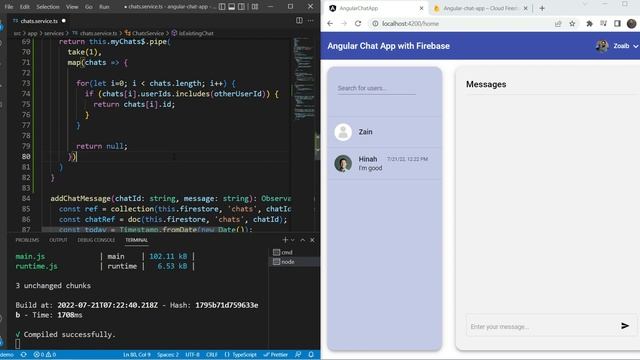Open the Edit menu

coord(24,7)
